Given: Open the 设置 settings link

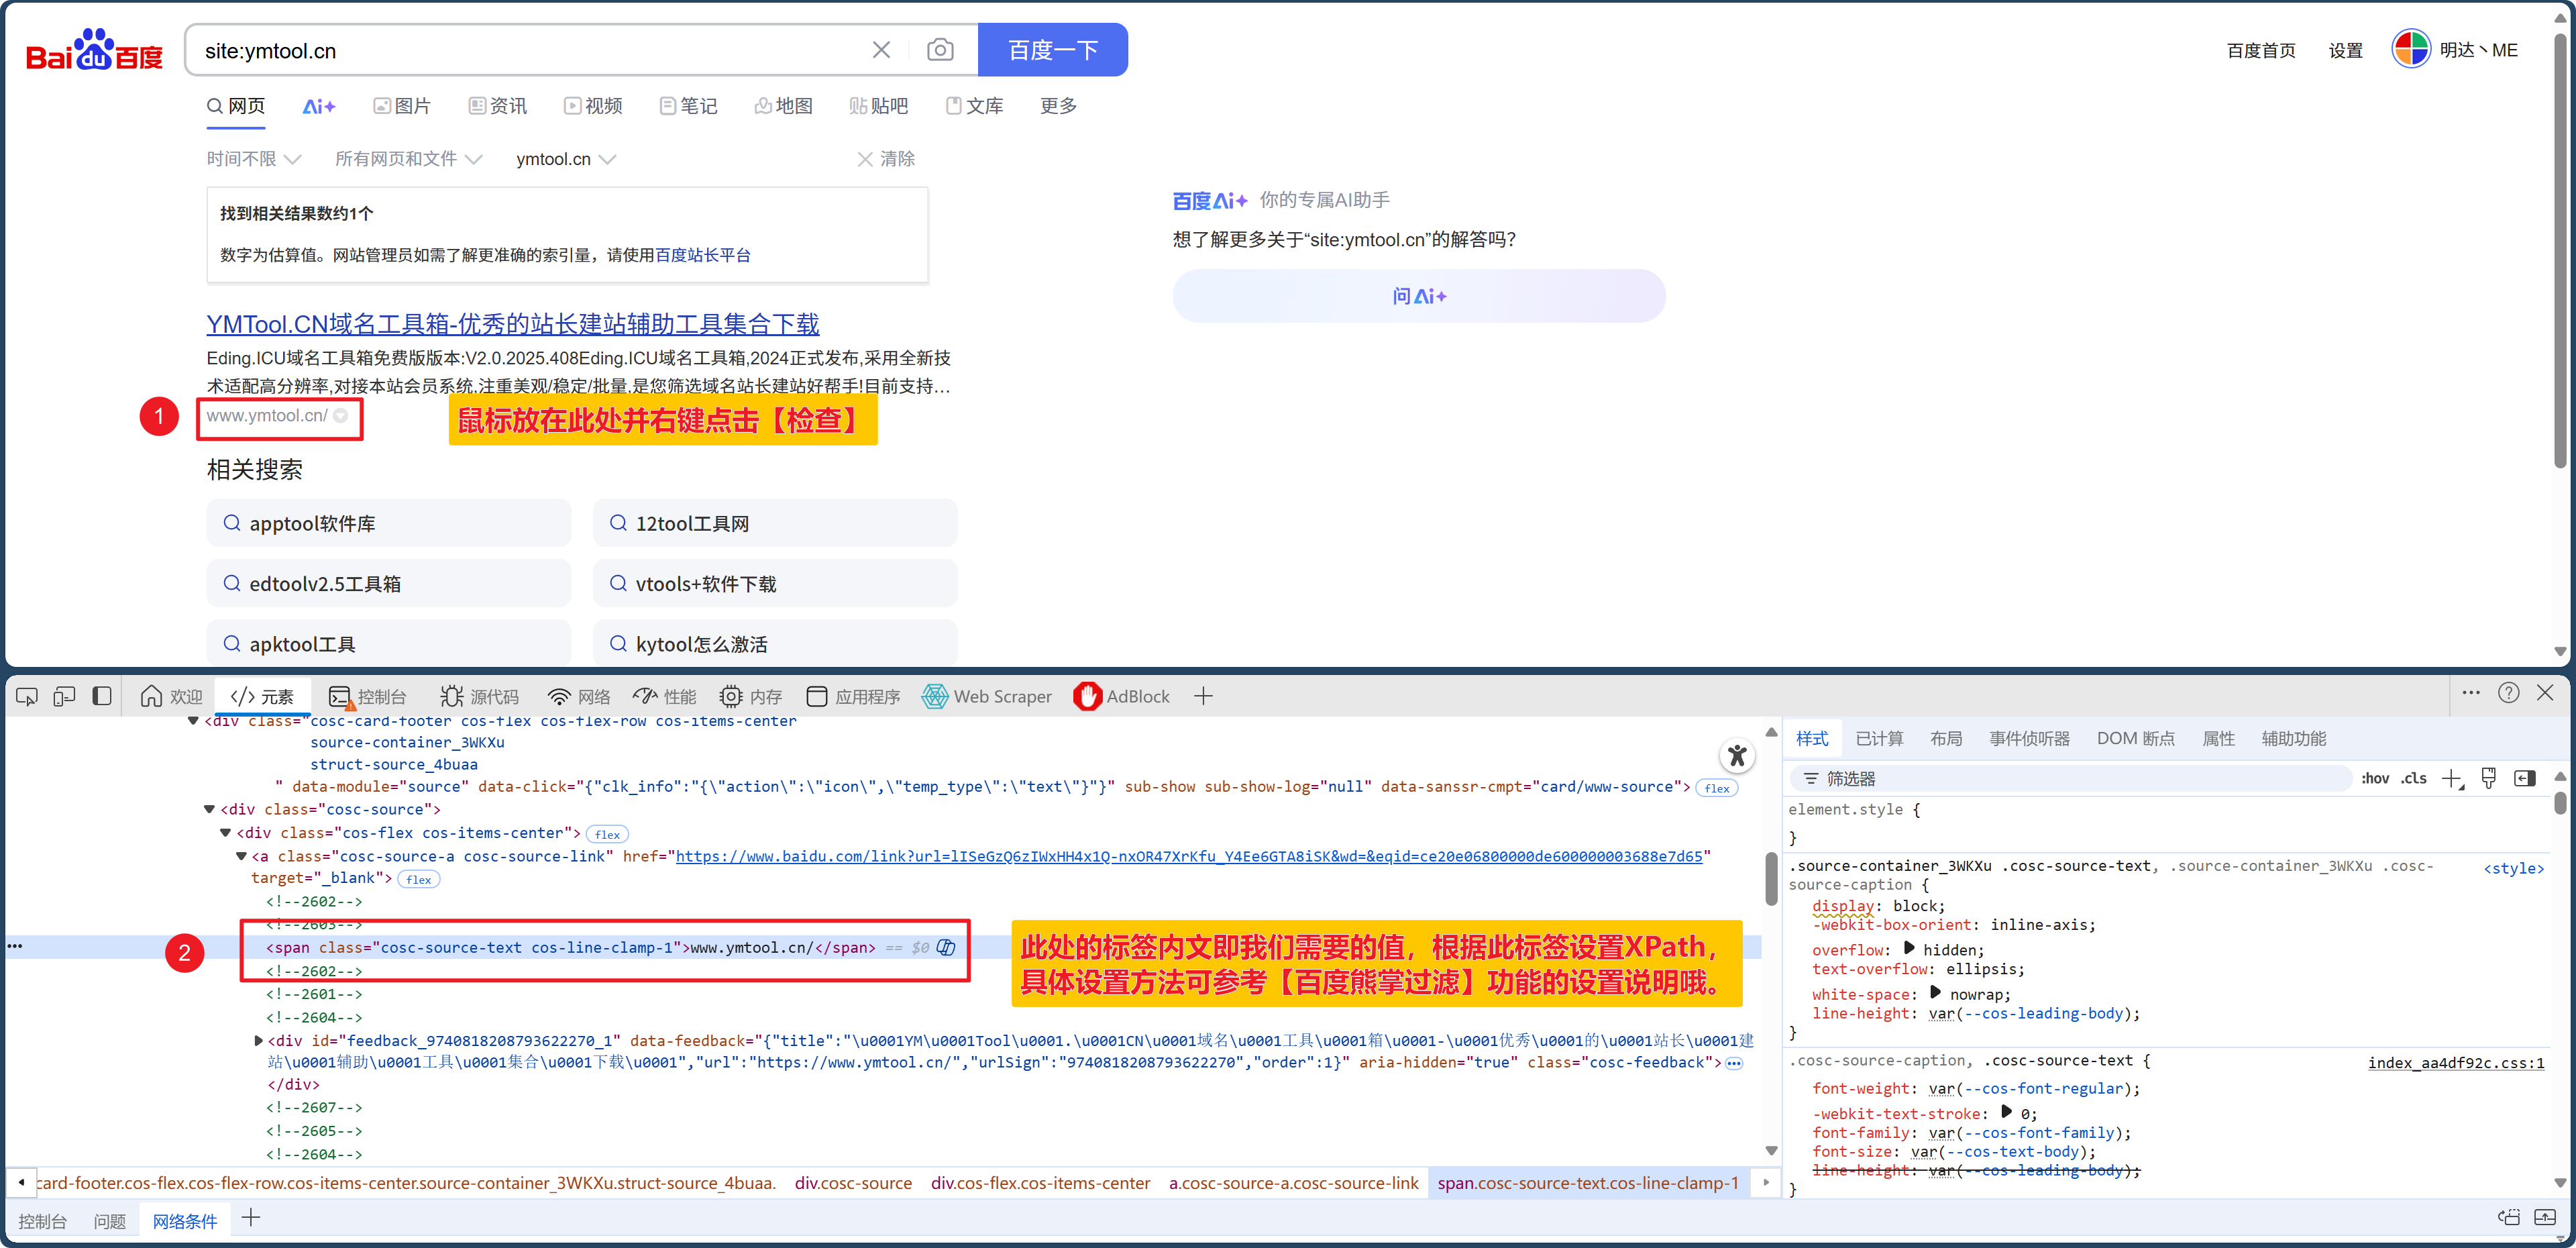Looking at the screenshot, I should [2345, 50].
